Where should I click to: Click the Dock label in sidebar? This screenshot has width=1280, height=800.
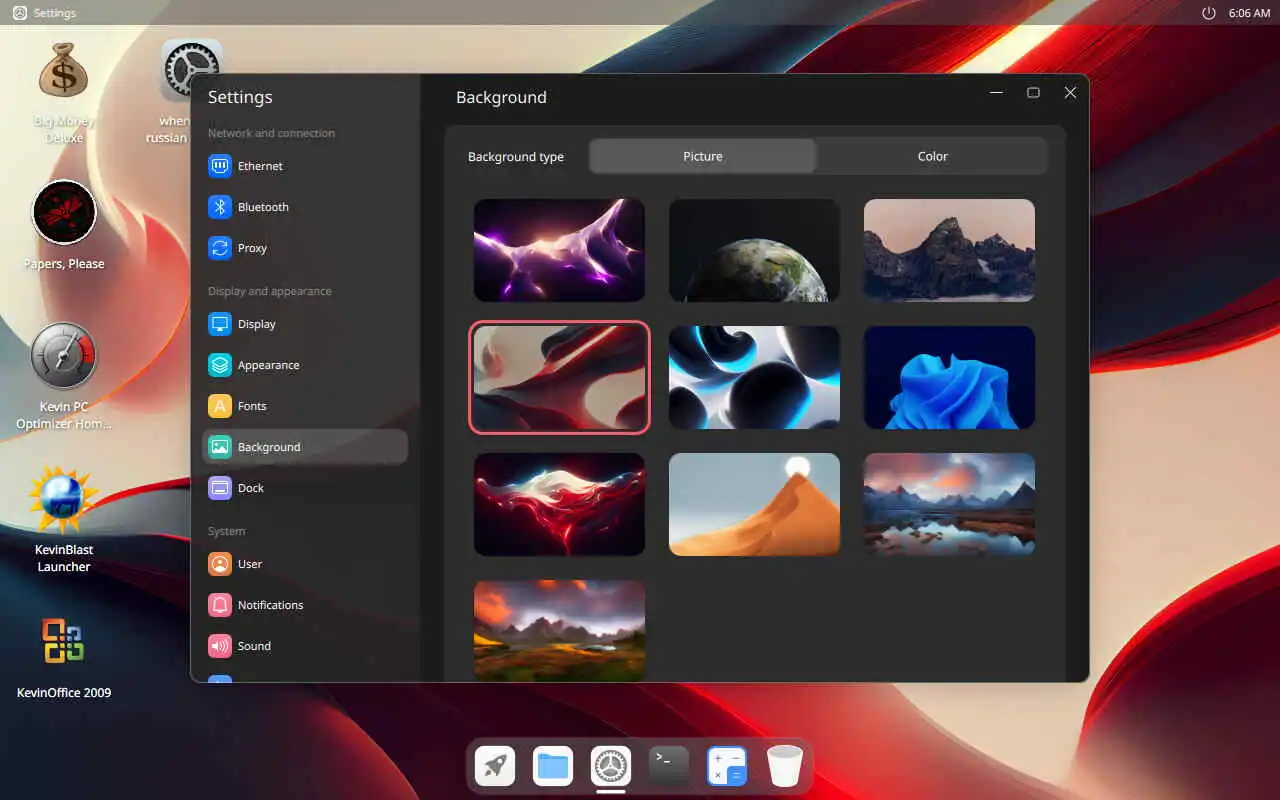click(251, 488)
